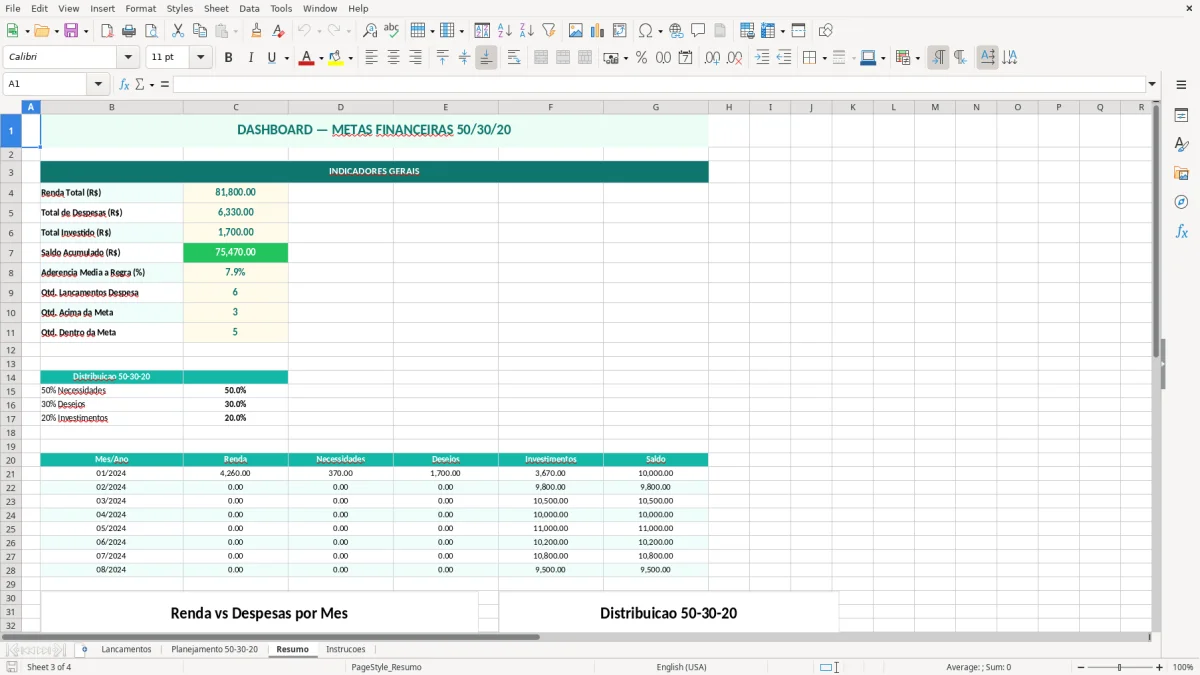Open sidebar Gallery icon
The height and width of the screenshot is (675, 1200).
[1181, 174]
